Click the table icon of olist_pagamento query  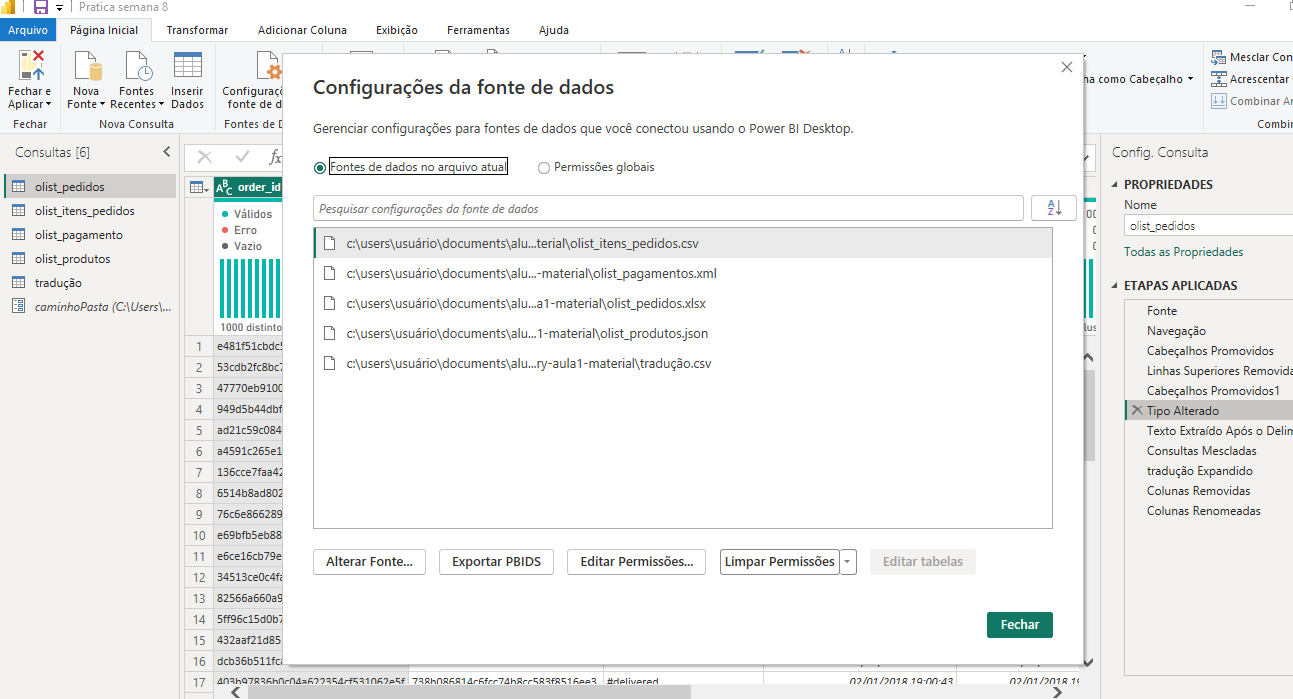18,235
